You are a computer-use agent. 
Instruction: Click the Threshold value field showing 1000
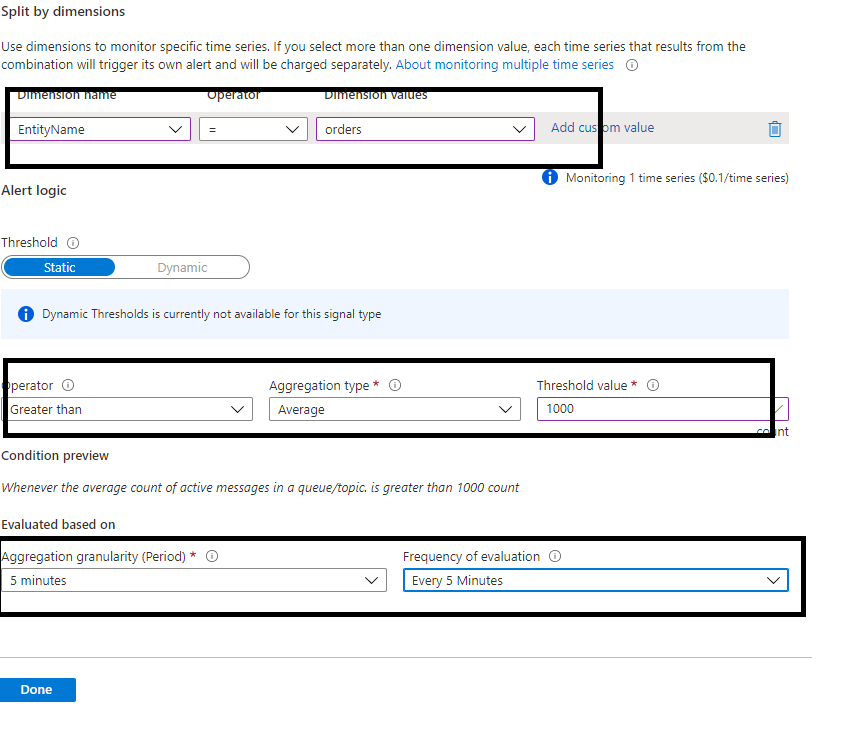coord(650,409)
